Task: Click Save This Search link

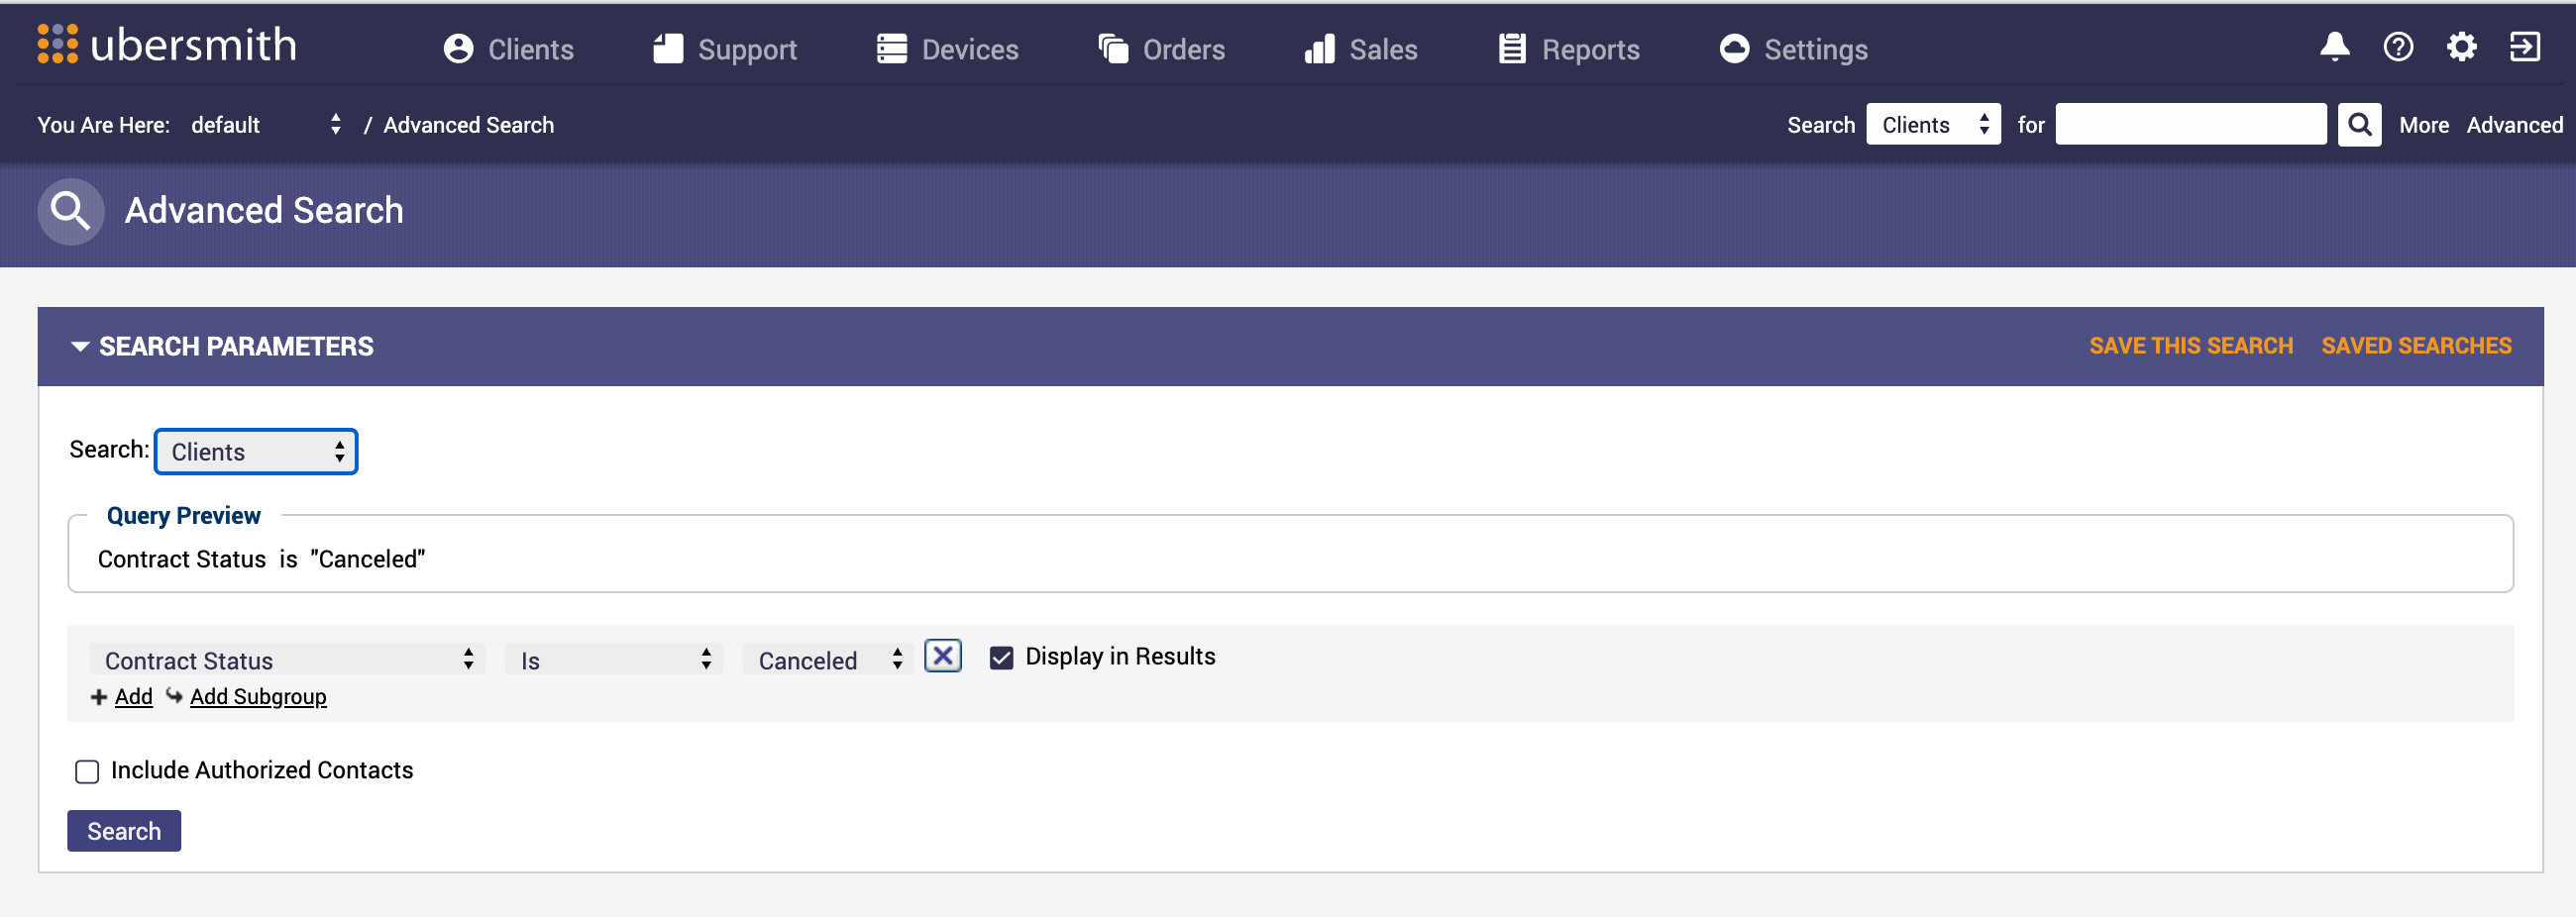Action: click(2190, 346)
